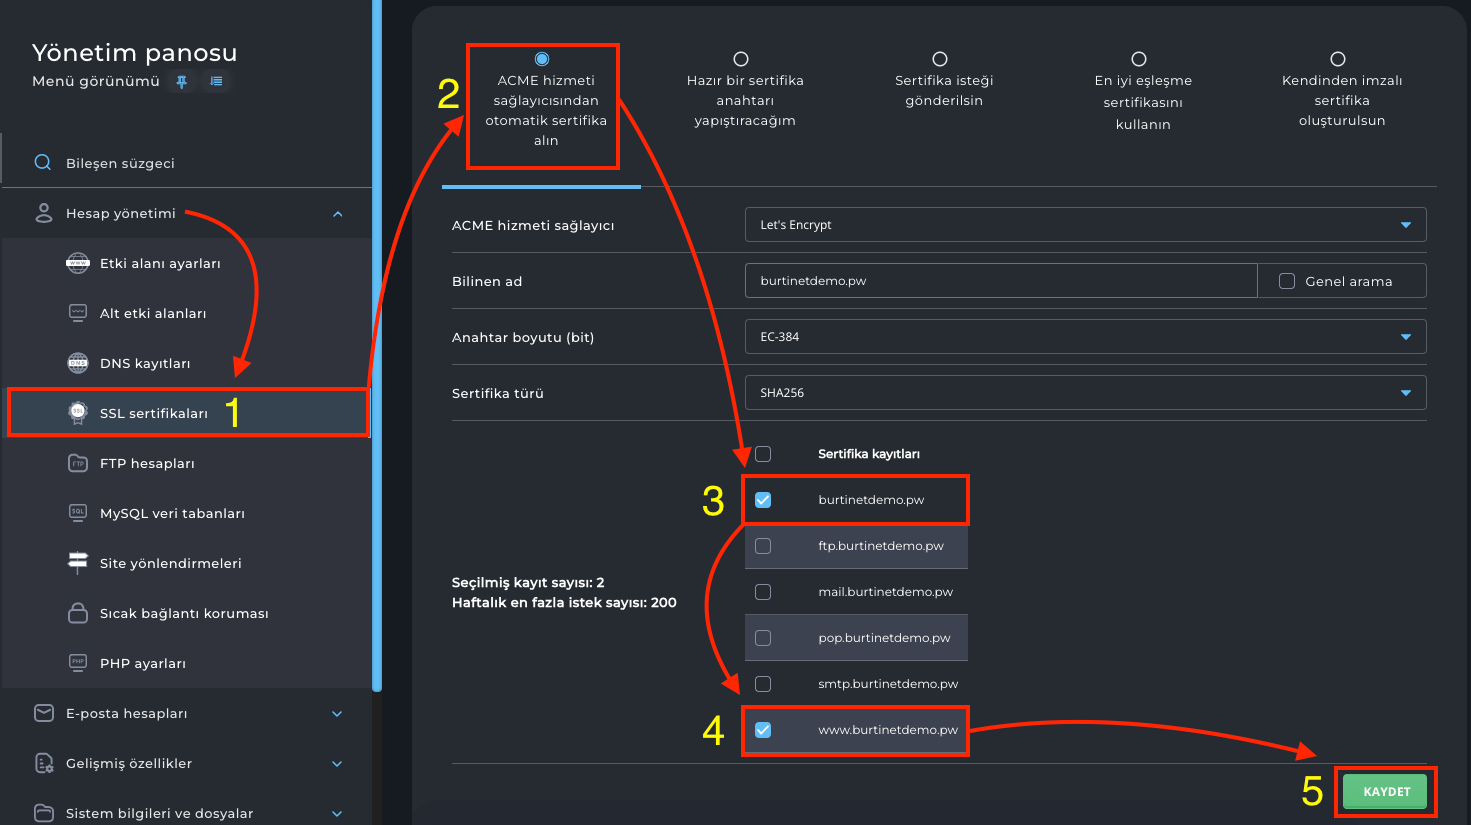
Task: Select the Hazır bir sertifika anahtarı option
Action: pyautogui.click(x=741, y=59)
